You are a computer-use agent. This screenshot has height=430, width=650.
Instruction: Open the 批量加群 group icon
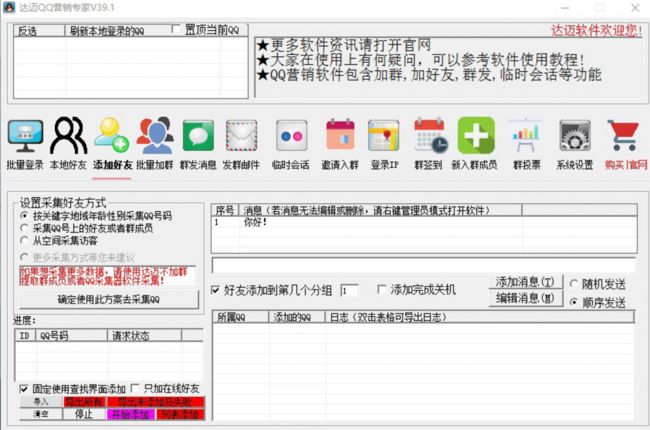[155, 135]
